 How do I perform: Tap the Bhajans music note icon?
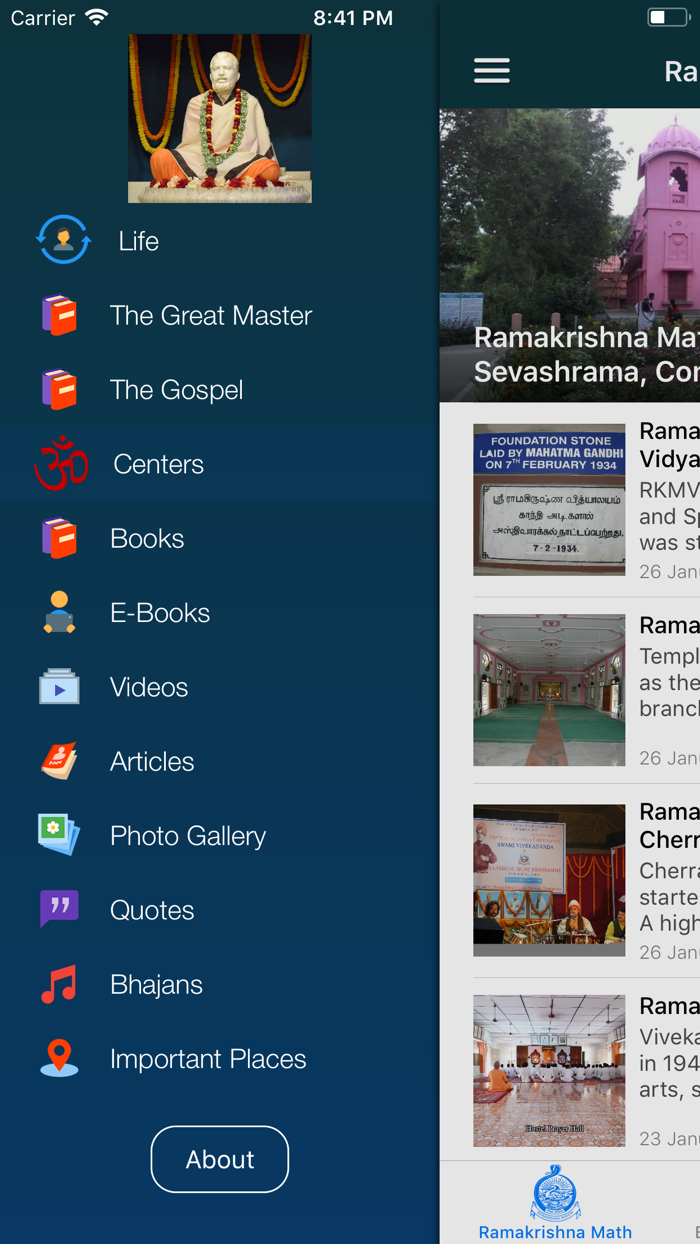pos(59,984)
